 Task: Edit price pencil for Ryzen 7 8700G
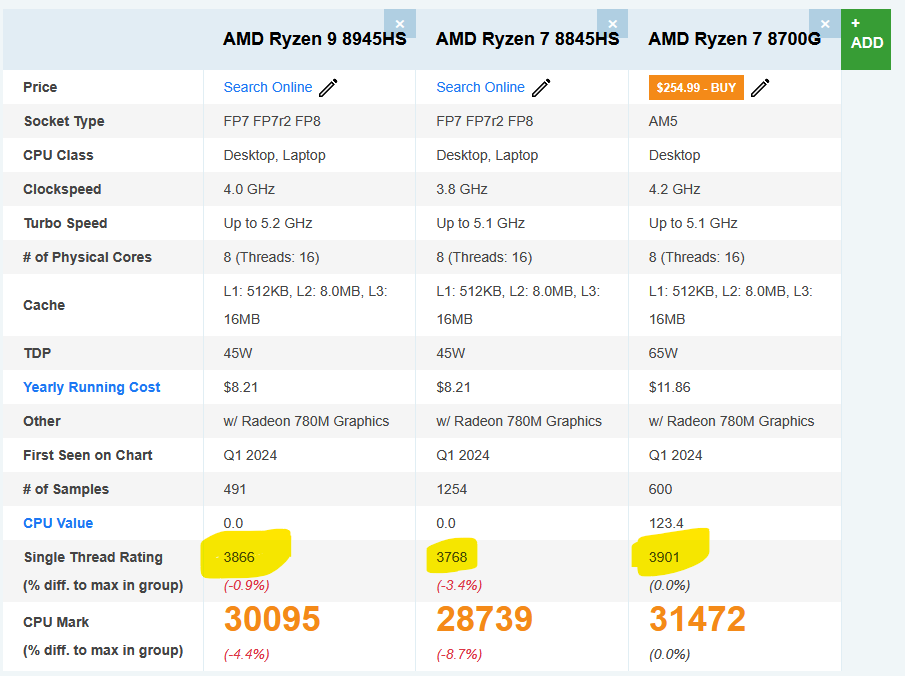[x=760, y=88]
